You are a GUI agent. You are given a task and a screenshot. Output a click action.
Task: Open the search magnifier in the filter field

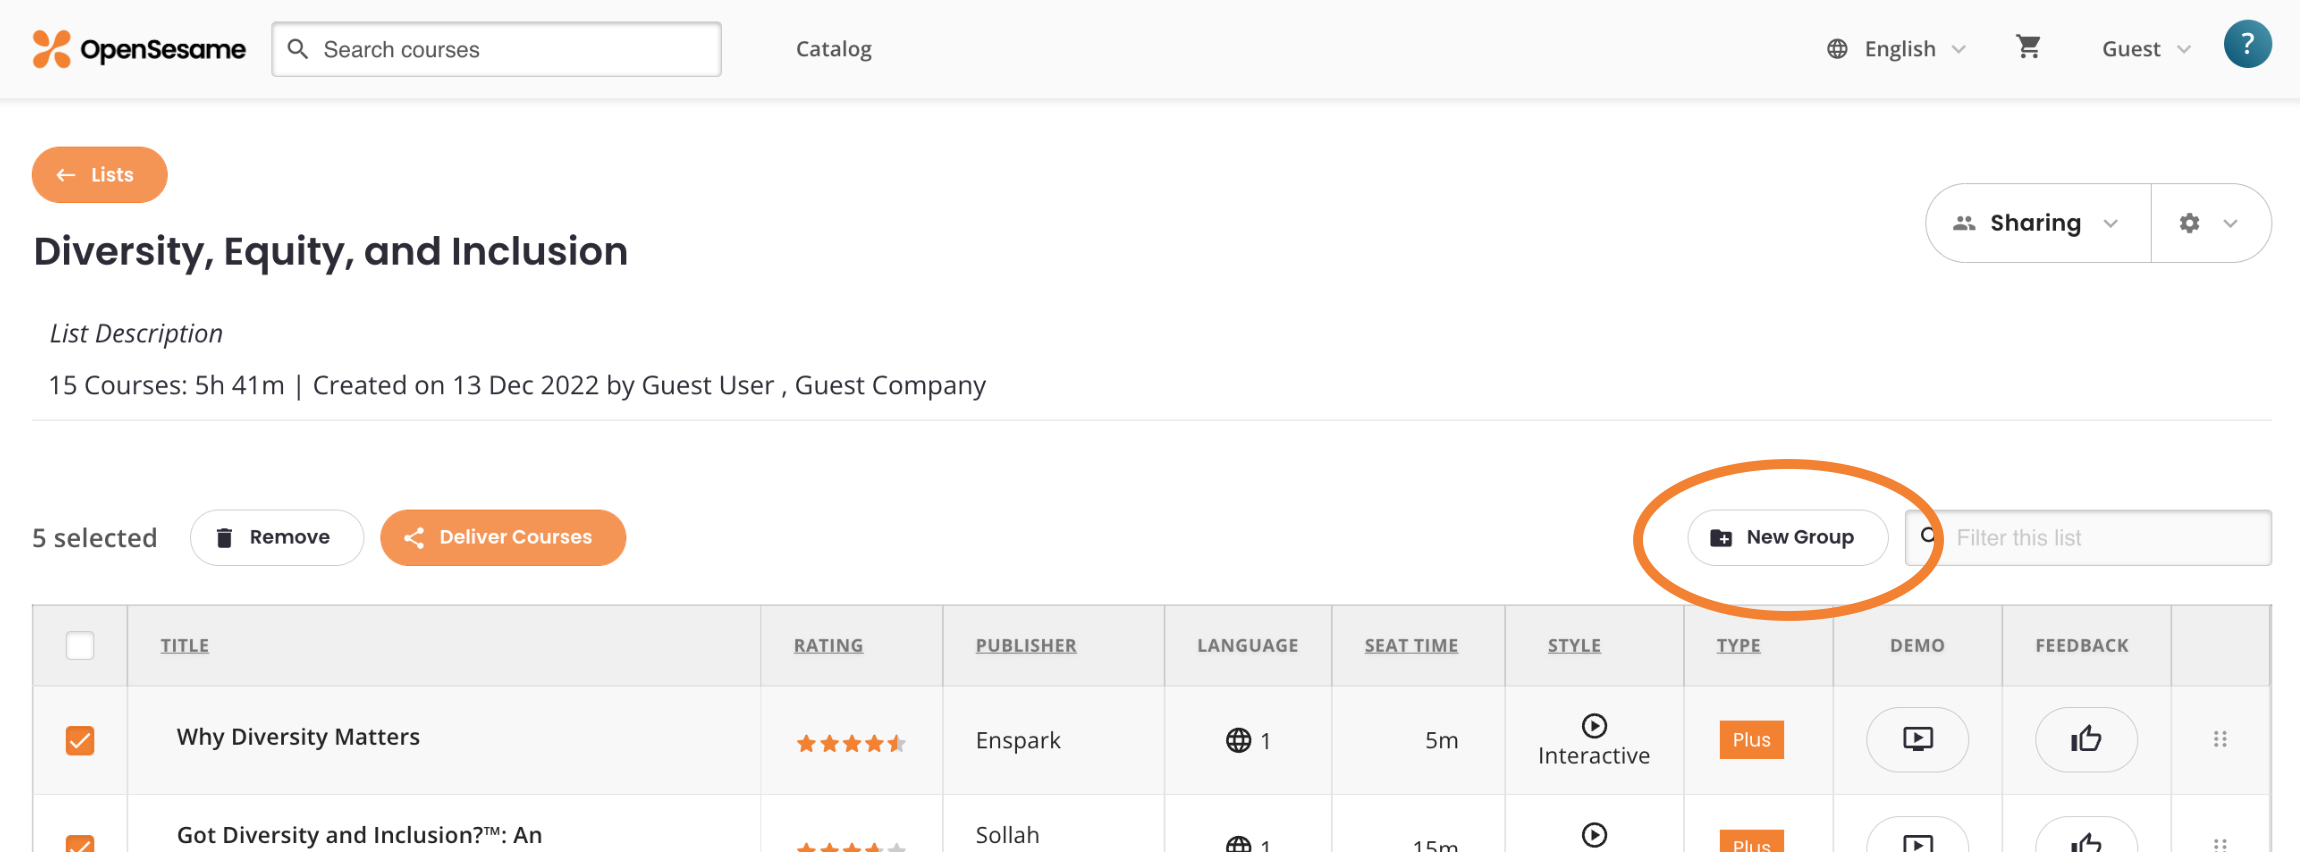click(1928, 537)
